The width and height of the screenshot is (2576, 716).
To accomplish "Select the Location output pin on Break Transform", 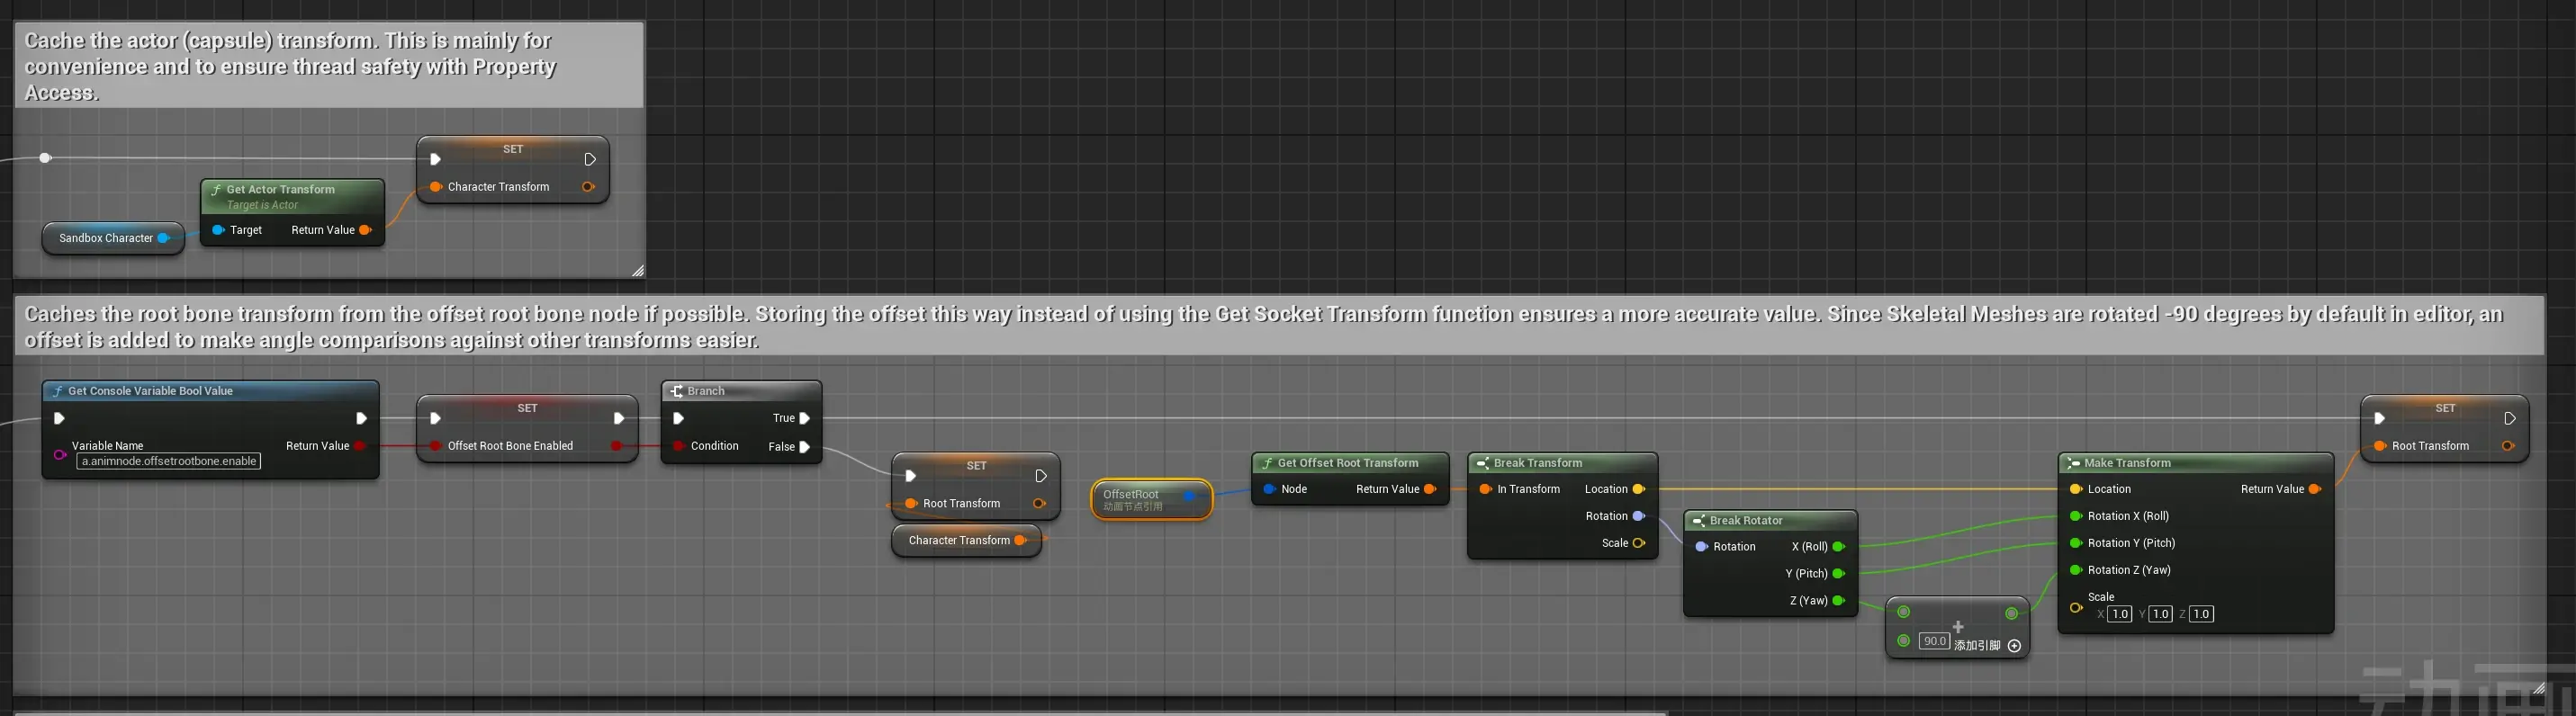I will (1639, 489).
